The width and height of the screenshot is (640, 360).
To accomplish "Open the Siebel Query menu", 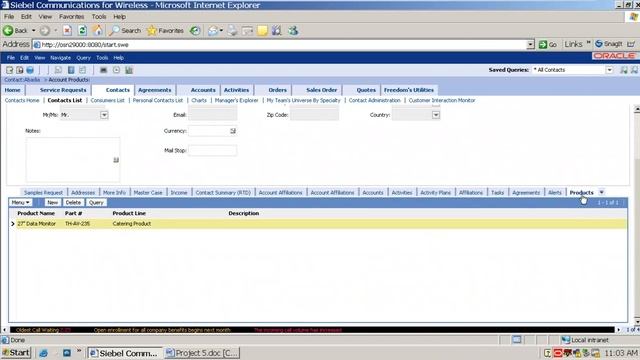I will pos(83,58).
